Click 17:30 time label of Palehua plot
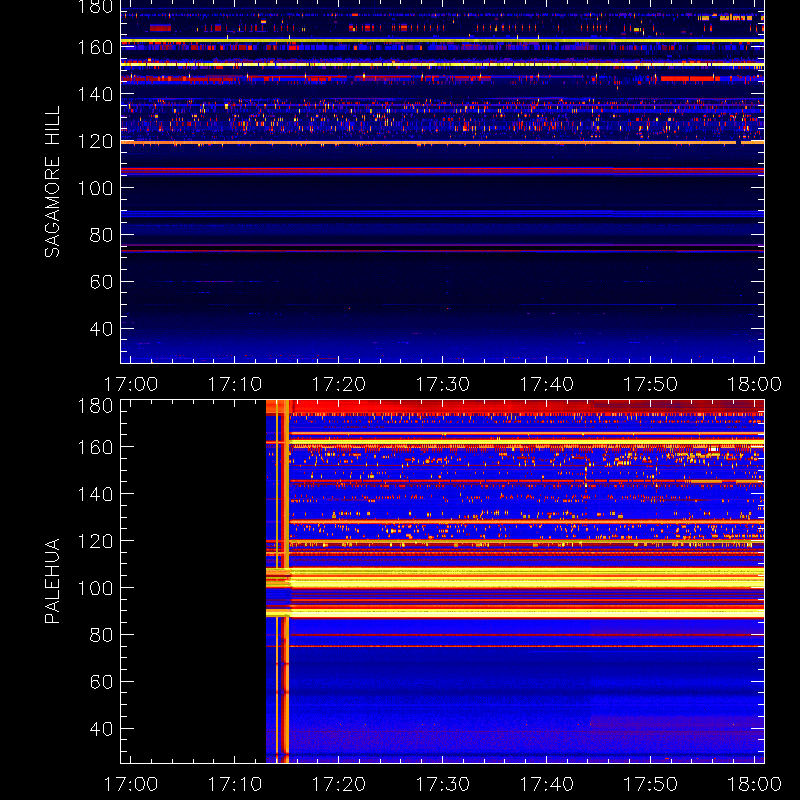This screenshot has height=800, width=800. pos(443,784)
